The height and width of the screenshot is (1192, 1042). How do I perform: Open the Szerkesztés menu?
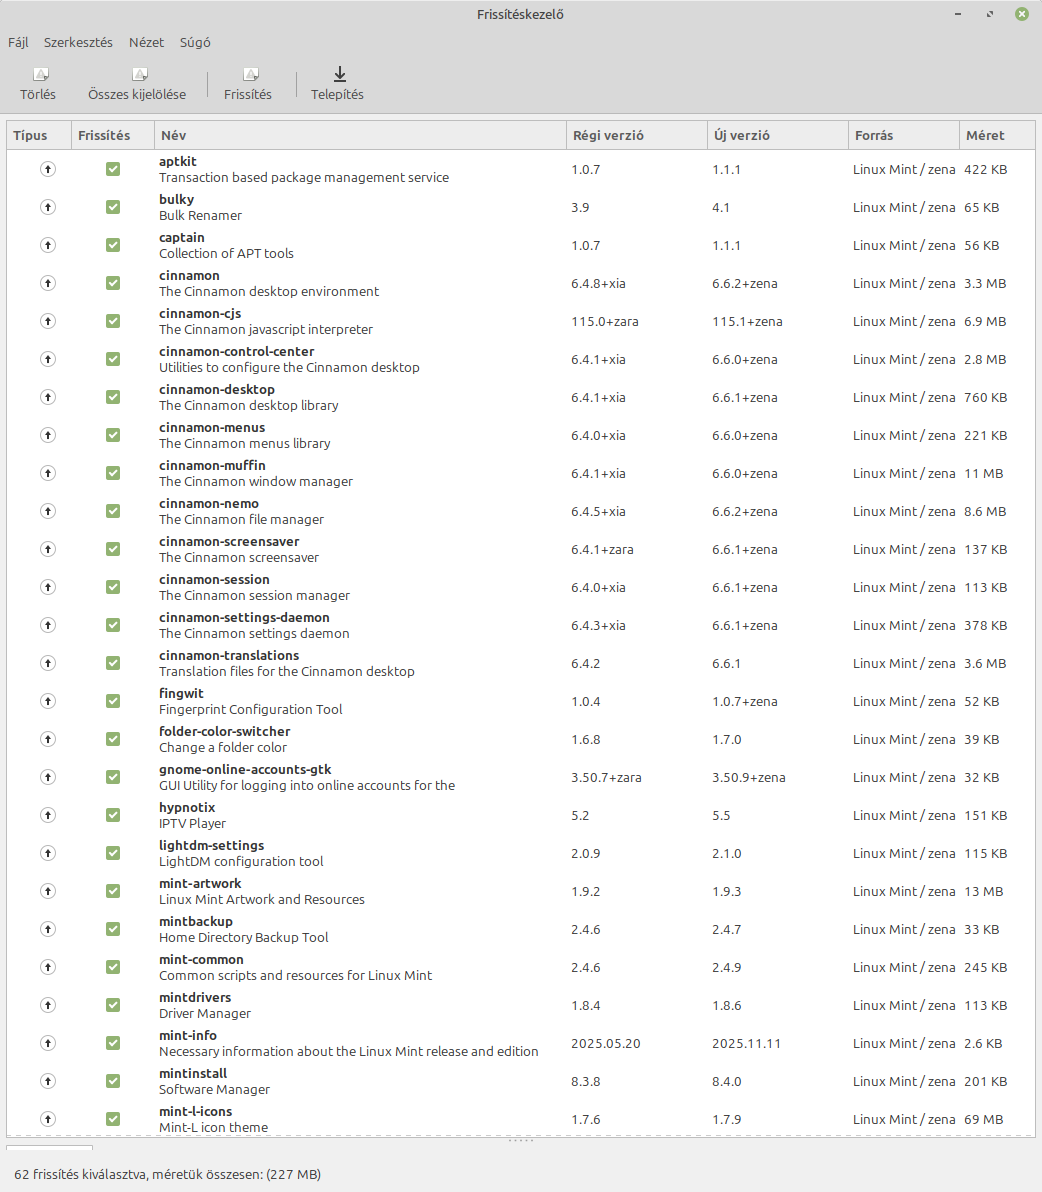[78, 43]
